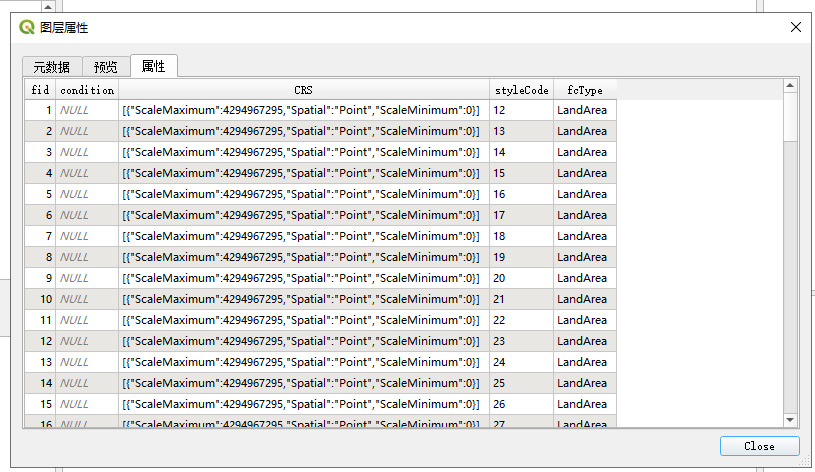Click the NULL condition cell in row 4

(87, 173)
